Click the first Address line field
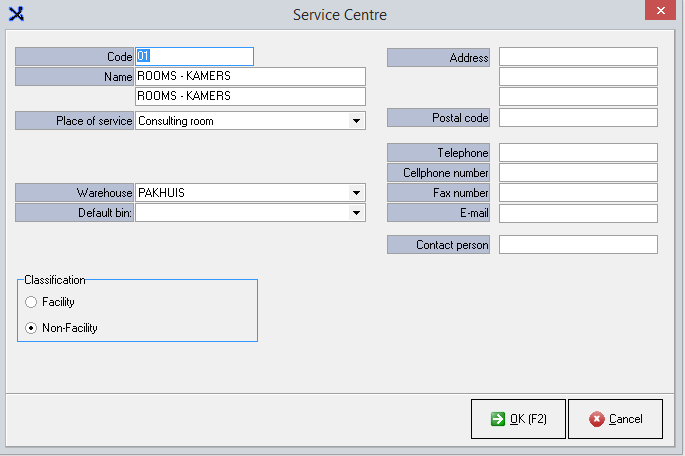The width and height of the screenshot is (685, 456). (578, 57)
